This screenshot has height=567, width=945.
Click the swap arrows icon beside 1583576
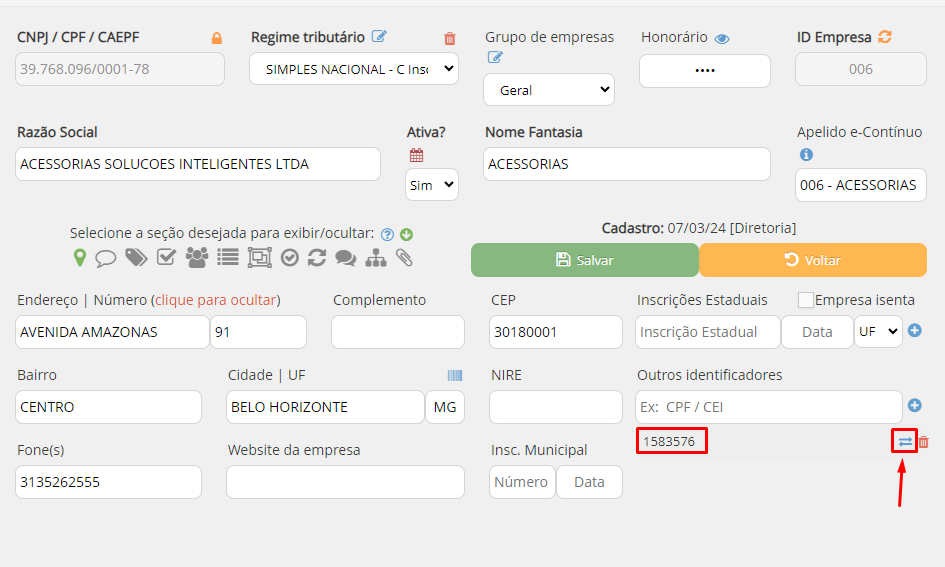pyautogui.click(x=905, y=441)
